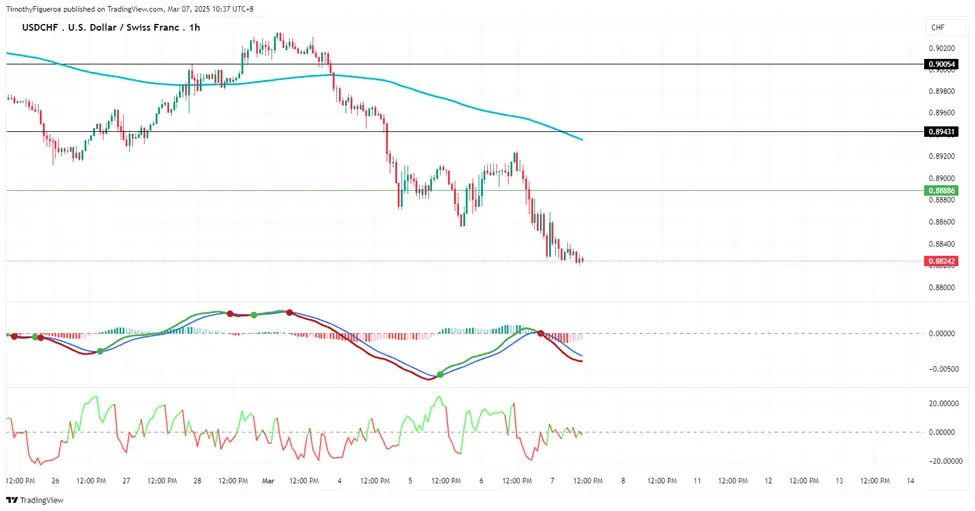The width and height of the screenshot is (975, 511).
Task: Click the 0.89200 price axis value
Action: [x=941, y=156]
